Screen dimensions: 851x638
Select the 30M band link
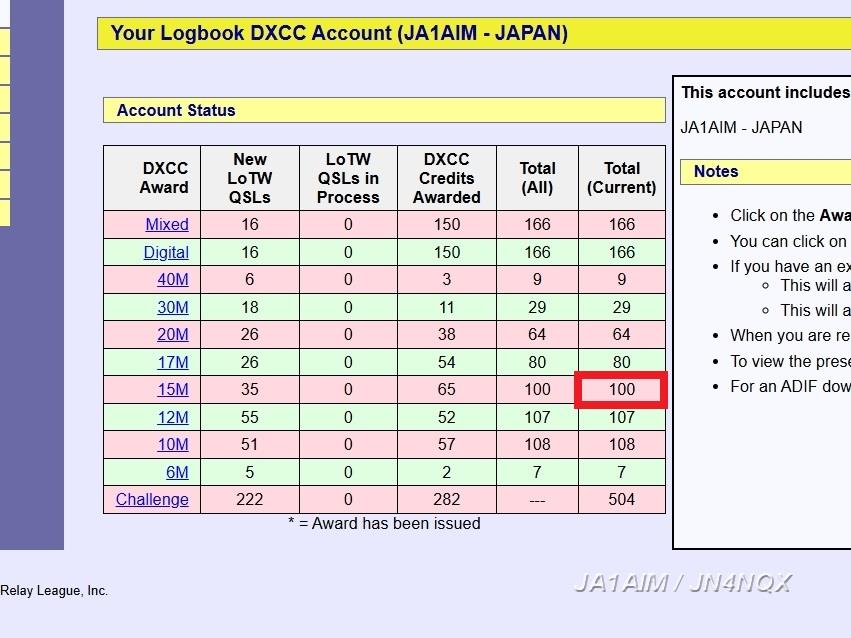172,308
